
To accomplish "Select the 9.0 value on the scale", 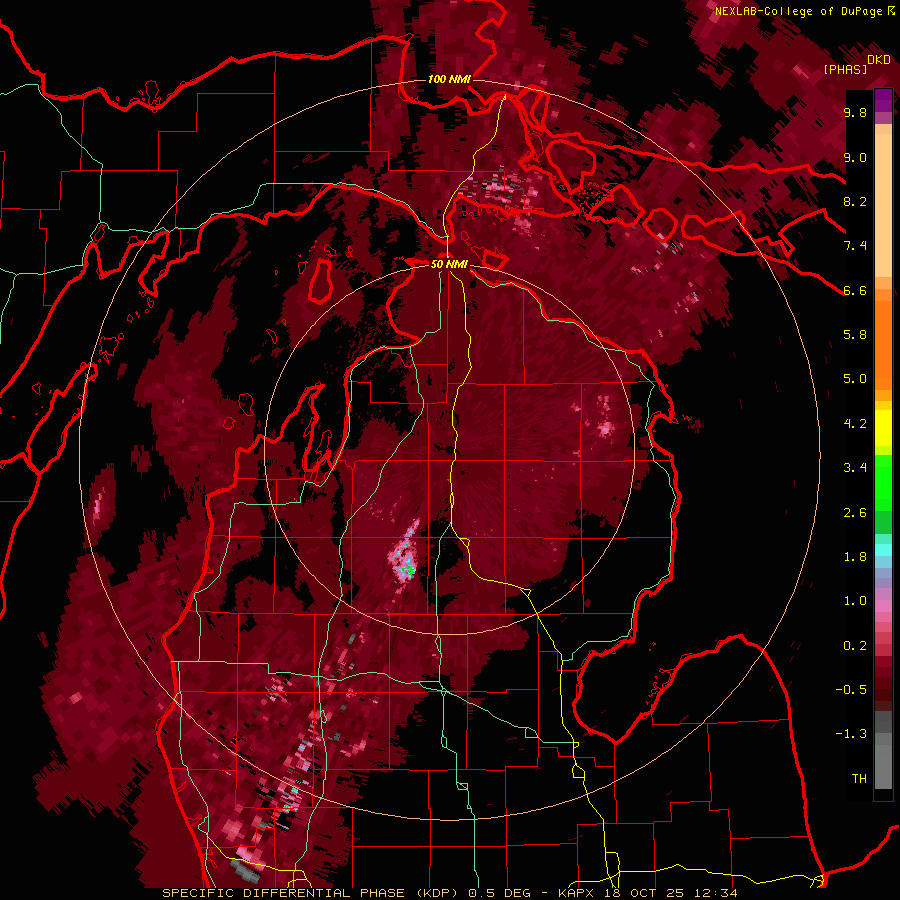I will 855,157.
